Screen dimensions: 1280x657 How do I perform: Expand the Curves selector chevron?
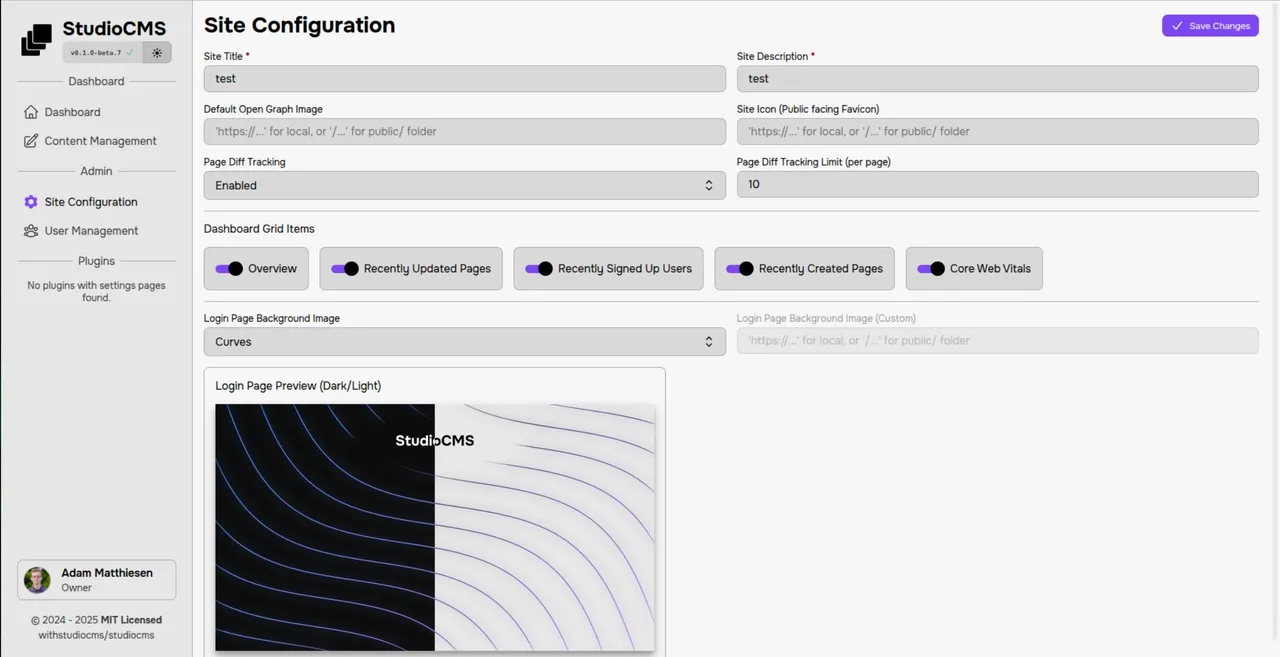pos(708,341)
